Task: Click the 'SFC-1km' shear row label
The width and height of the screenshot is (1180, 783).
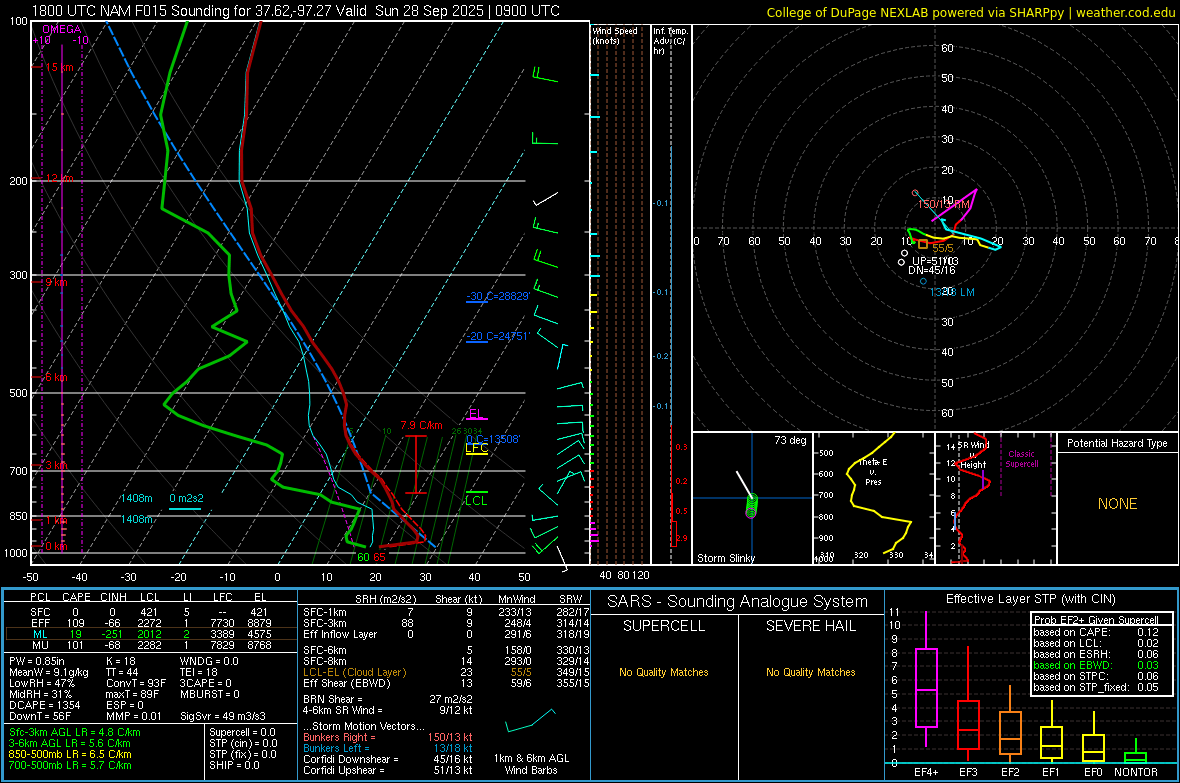Action: (x=325, y=612)
